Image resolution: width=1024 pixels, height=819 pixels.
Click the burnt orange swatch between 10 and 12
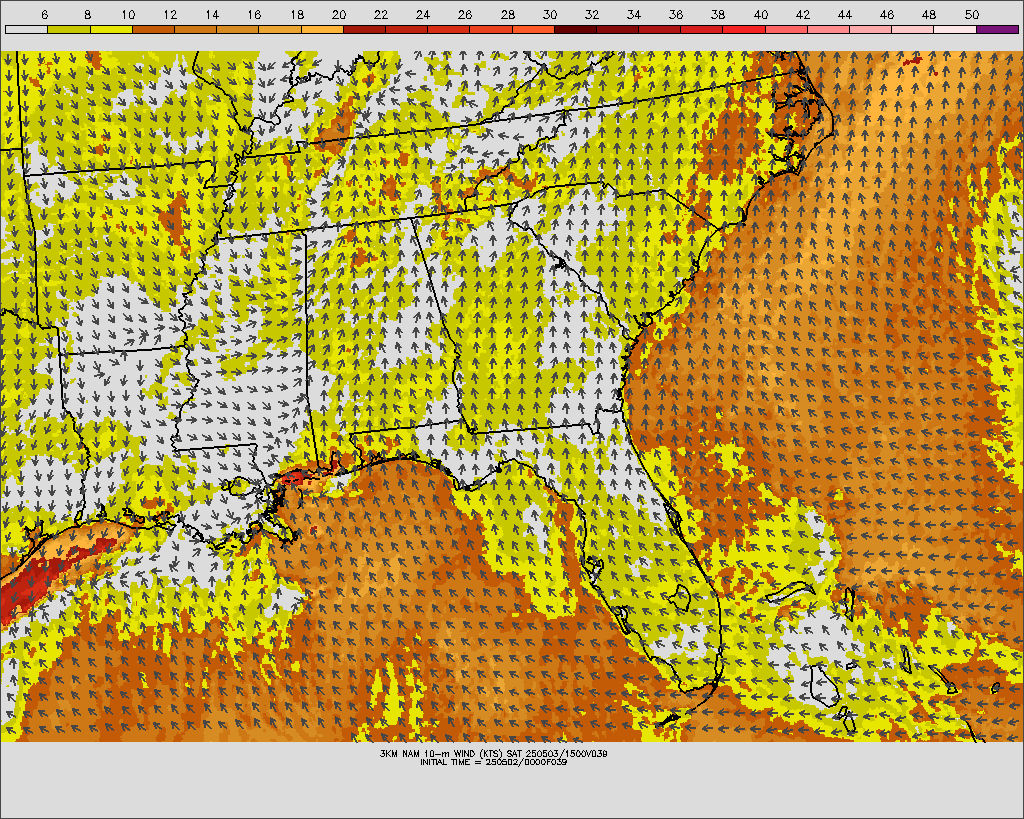153,29
